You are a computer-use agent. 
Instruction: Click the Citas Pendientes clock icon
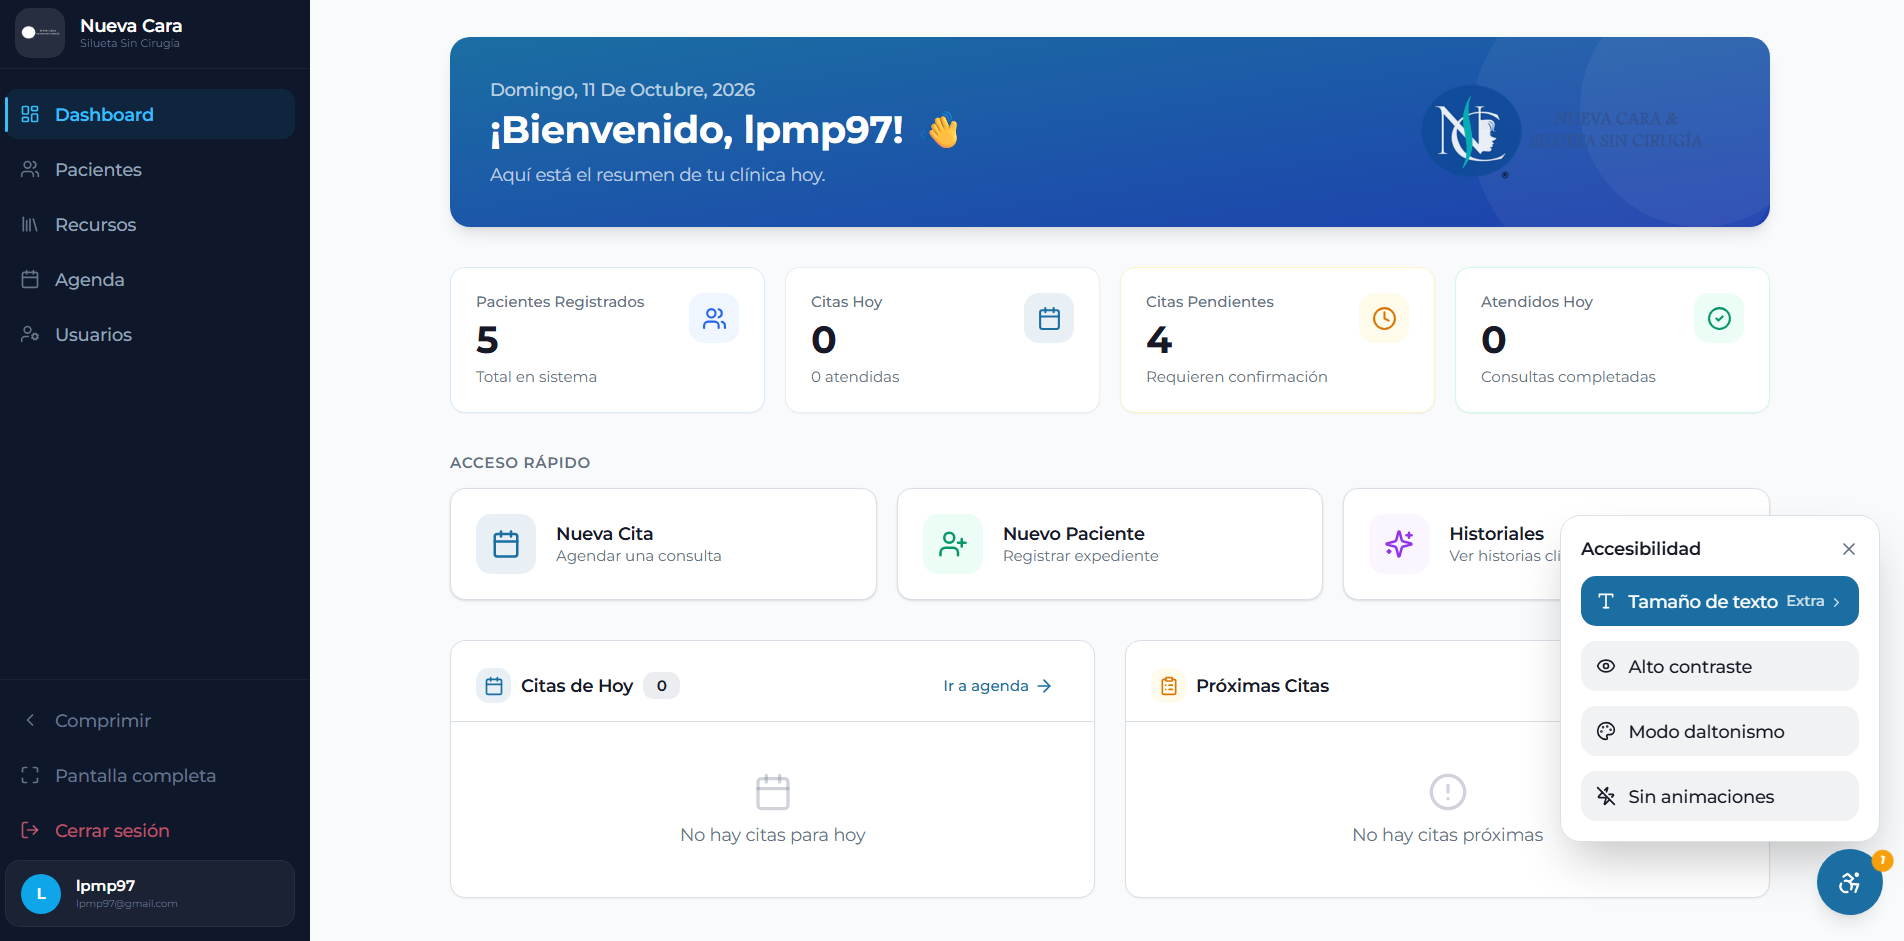click(1384, 318)
